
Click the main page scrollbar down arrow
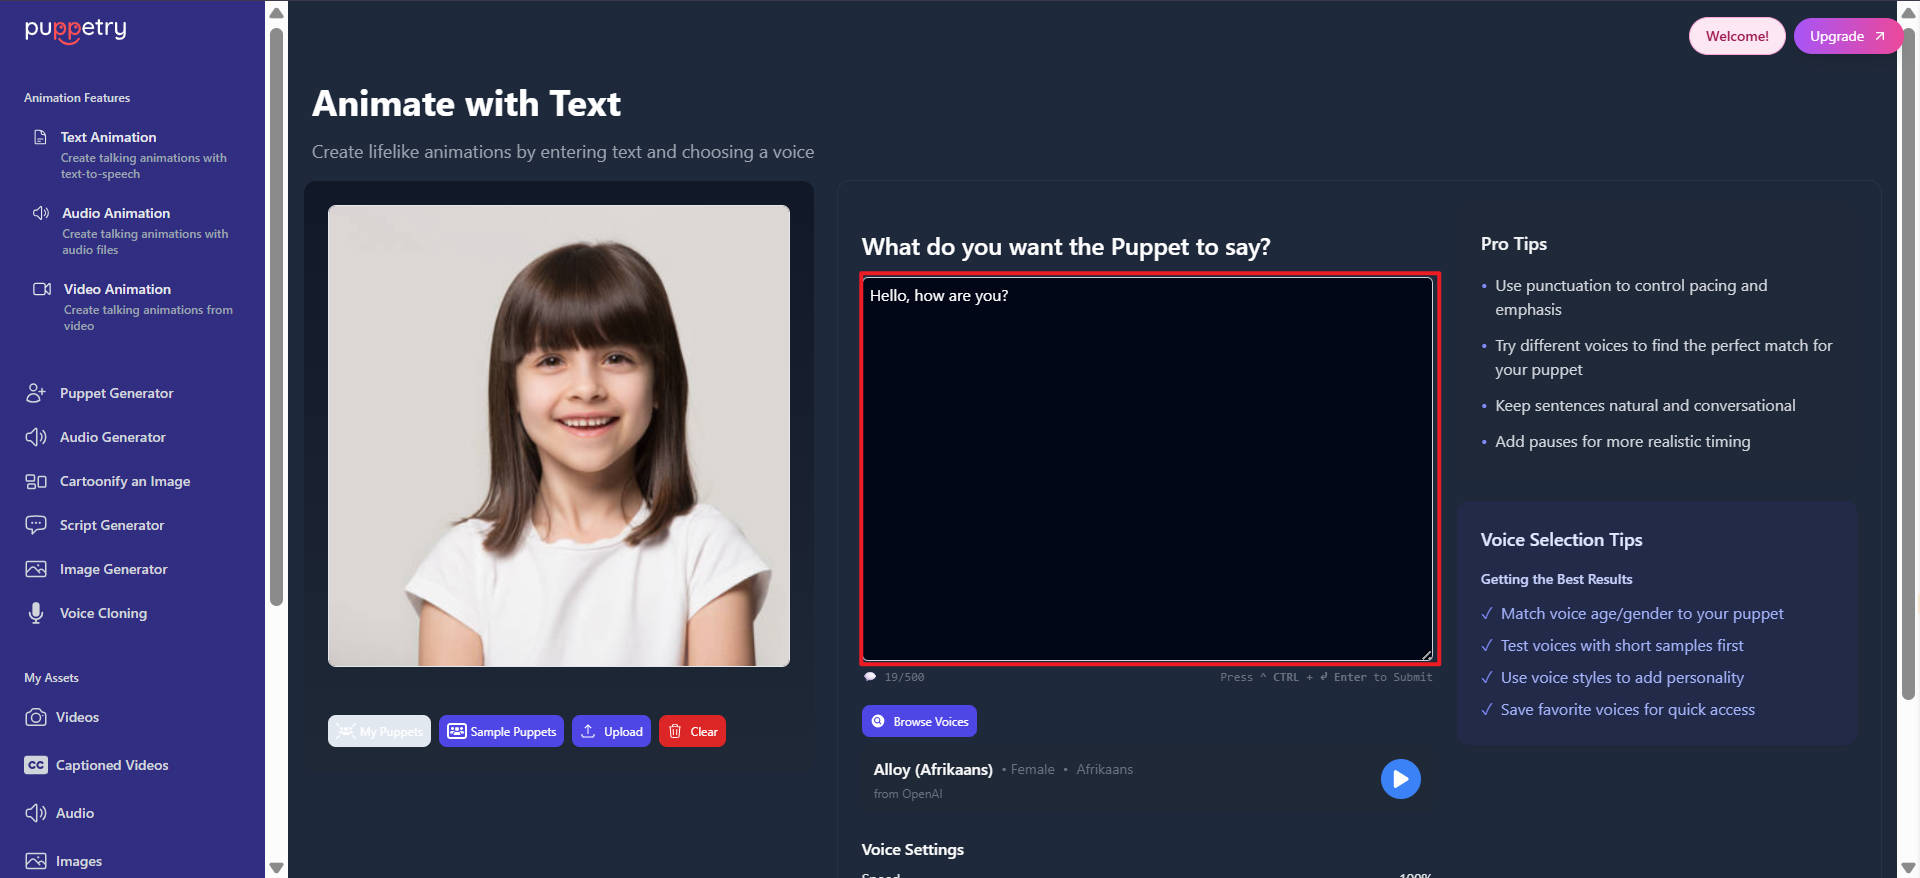(1908, 867)
